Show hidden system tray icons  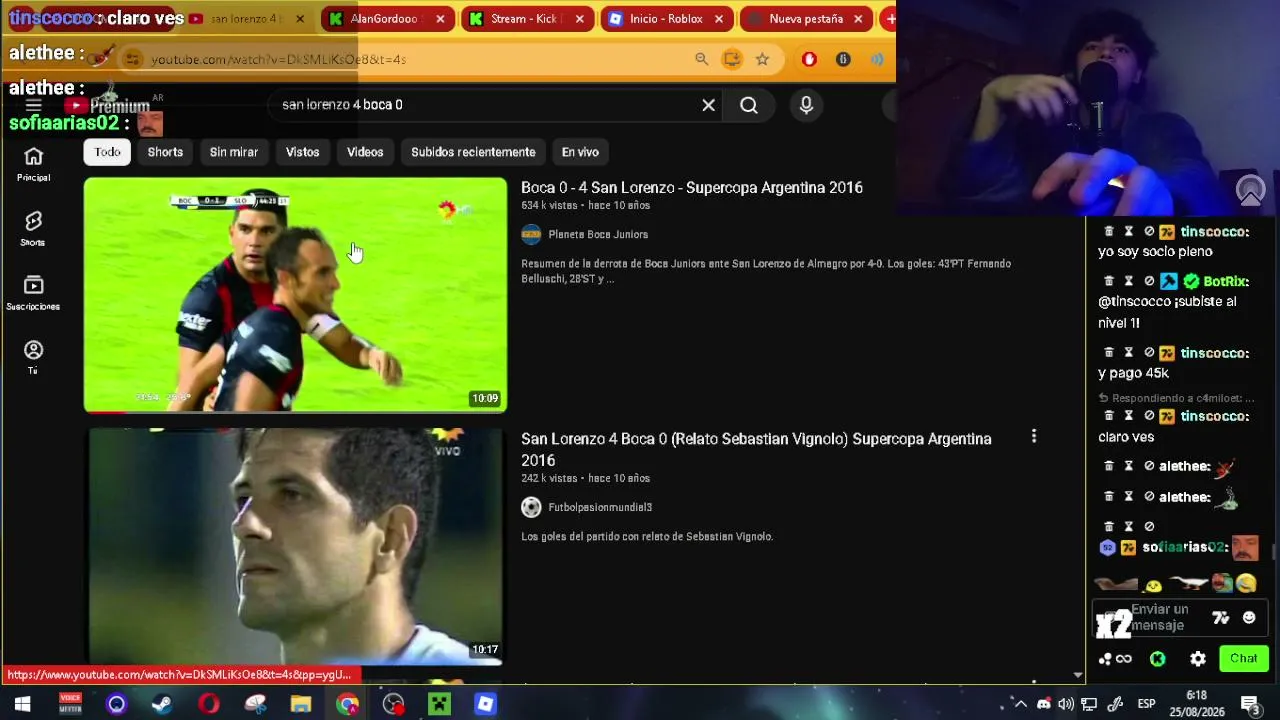1020,703
